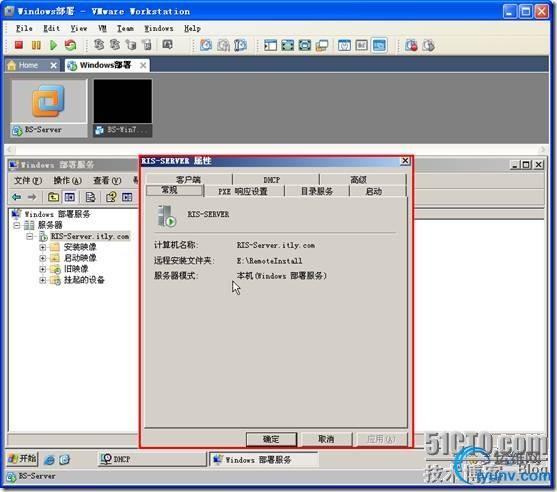Screen dimensions: 557x492
Task: Expand the 旧映像 tree node
Action: (43, 269)
